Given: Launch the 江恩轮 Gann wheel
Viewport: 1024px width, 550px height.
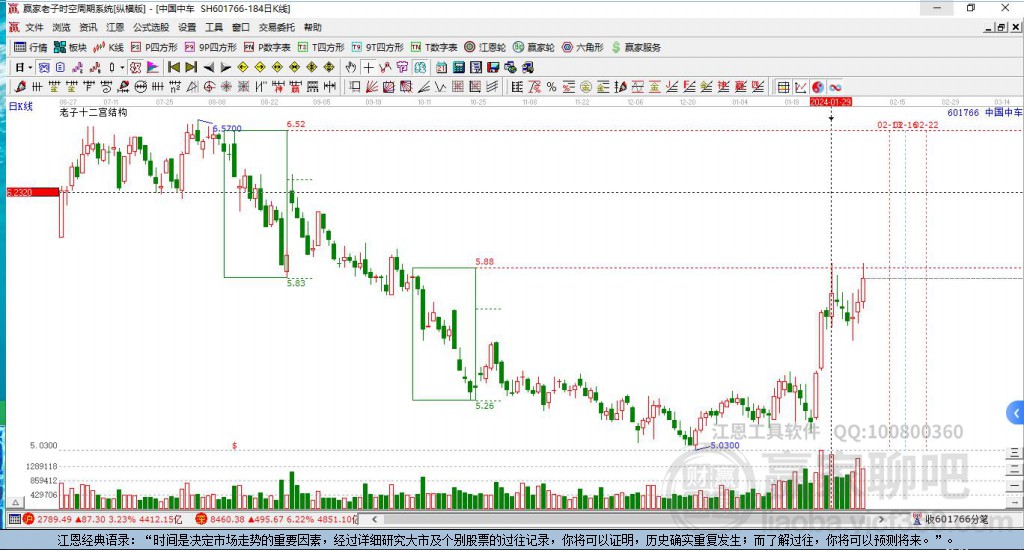Looking at the screenshot, I should pyautogui.click(x=485, y=47).
